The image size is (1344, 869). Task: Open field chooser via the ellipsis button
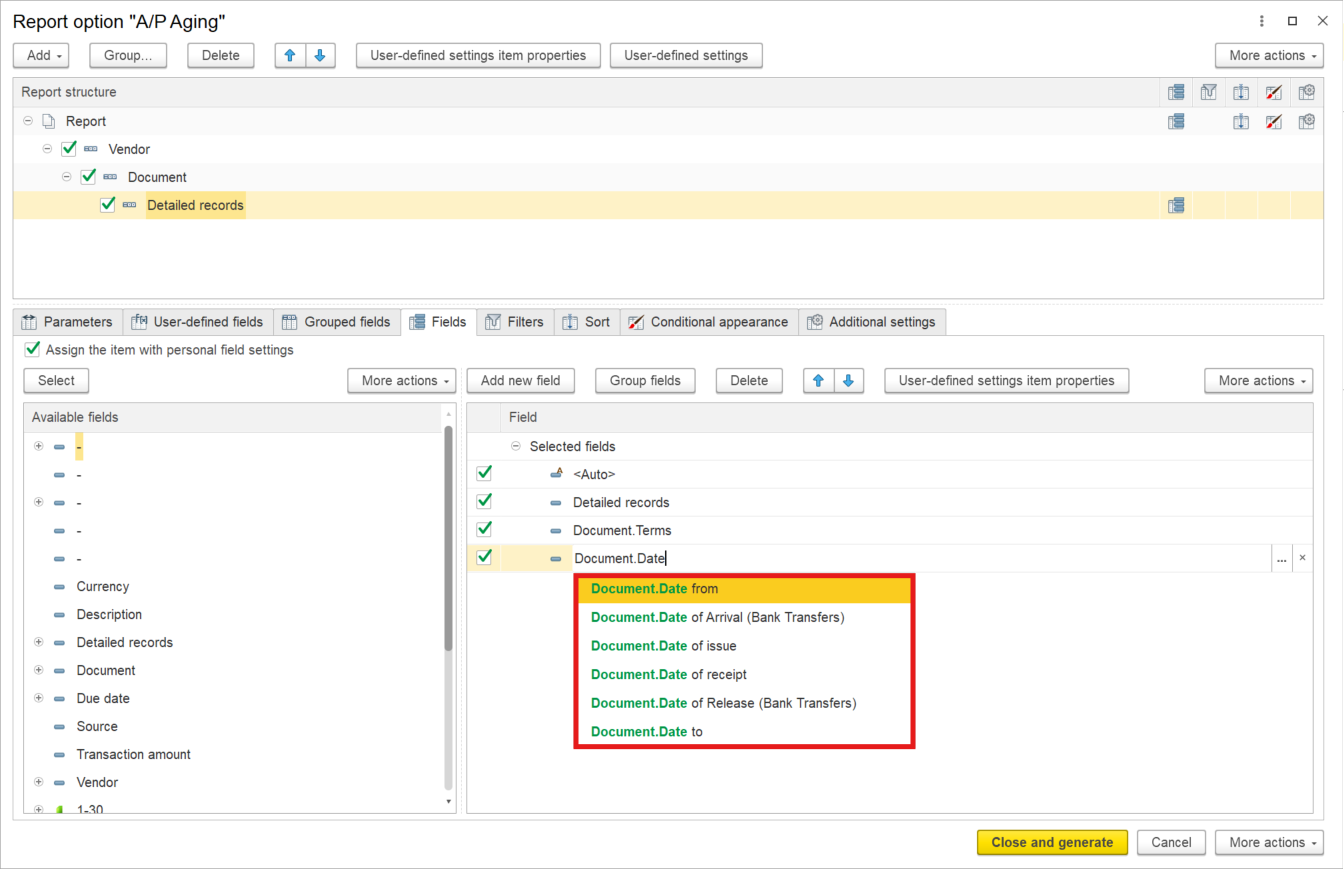click(1282, 558)
